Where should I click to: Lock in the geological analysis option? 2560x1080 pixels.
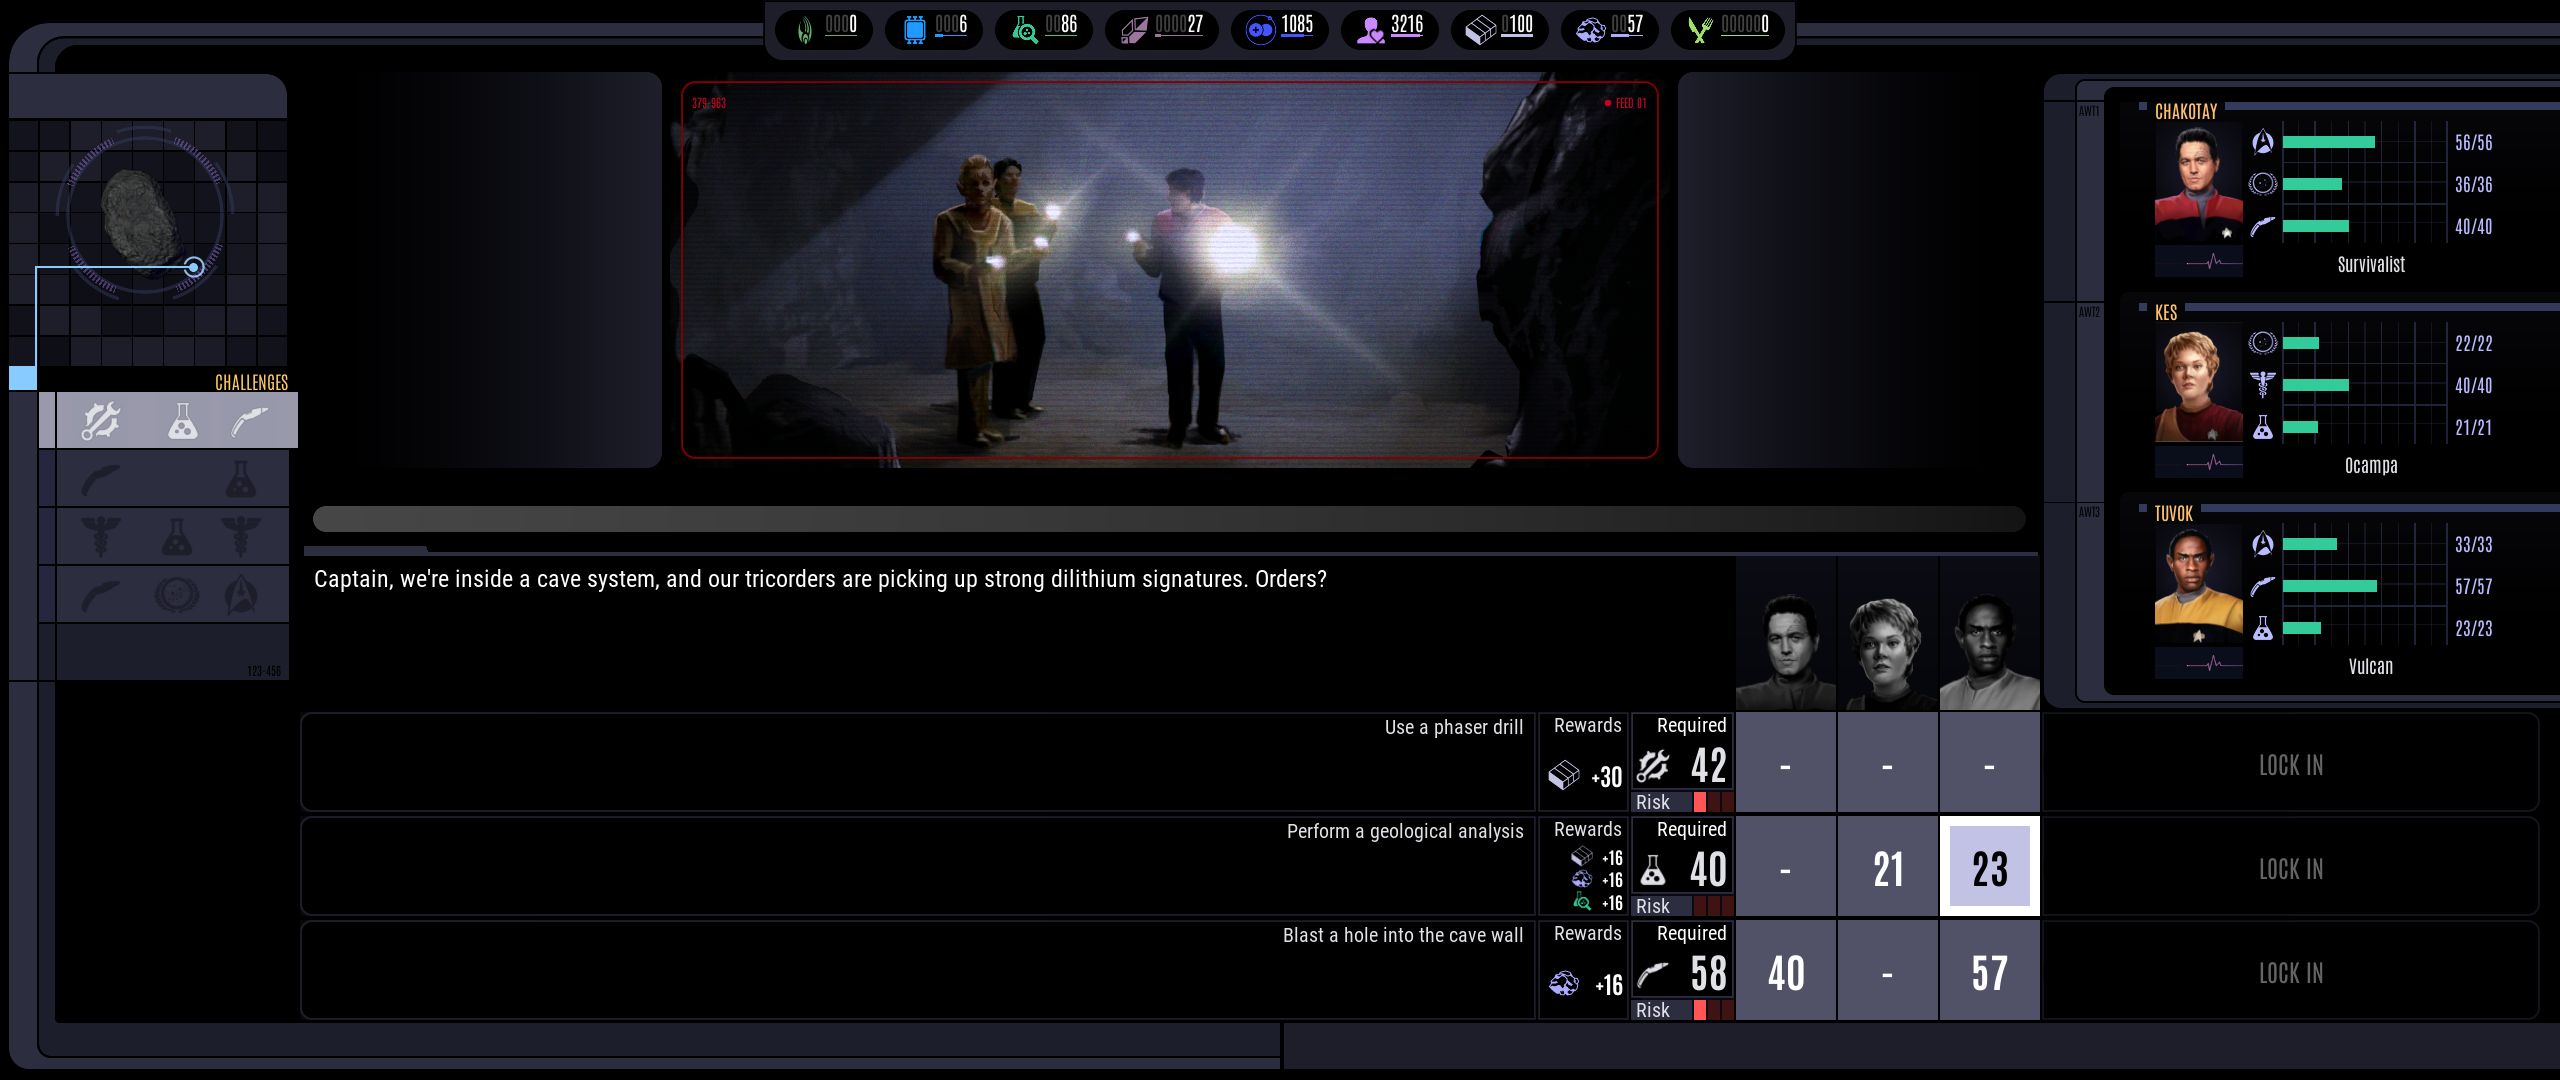click(x=2290, y=868)
